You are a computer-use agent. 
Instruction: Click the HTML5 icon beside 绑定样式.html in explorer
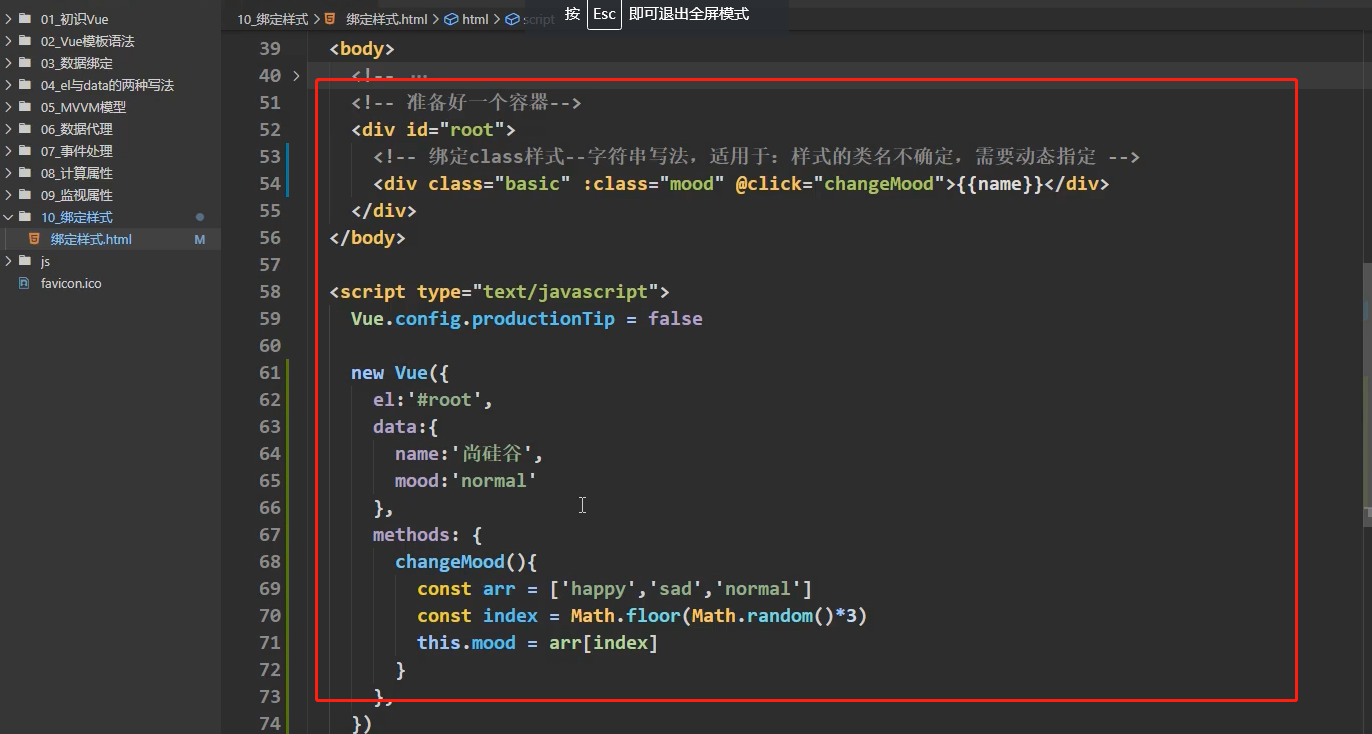coord(35,239)
